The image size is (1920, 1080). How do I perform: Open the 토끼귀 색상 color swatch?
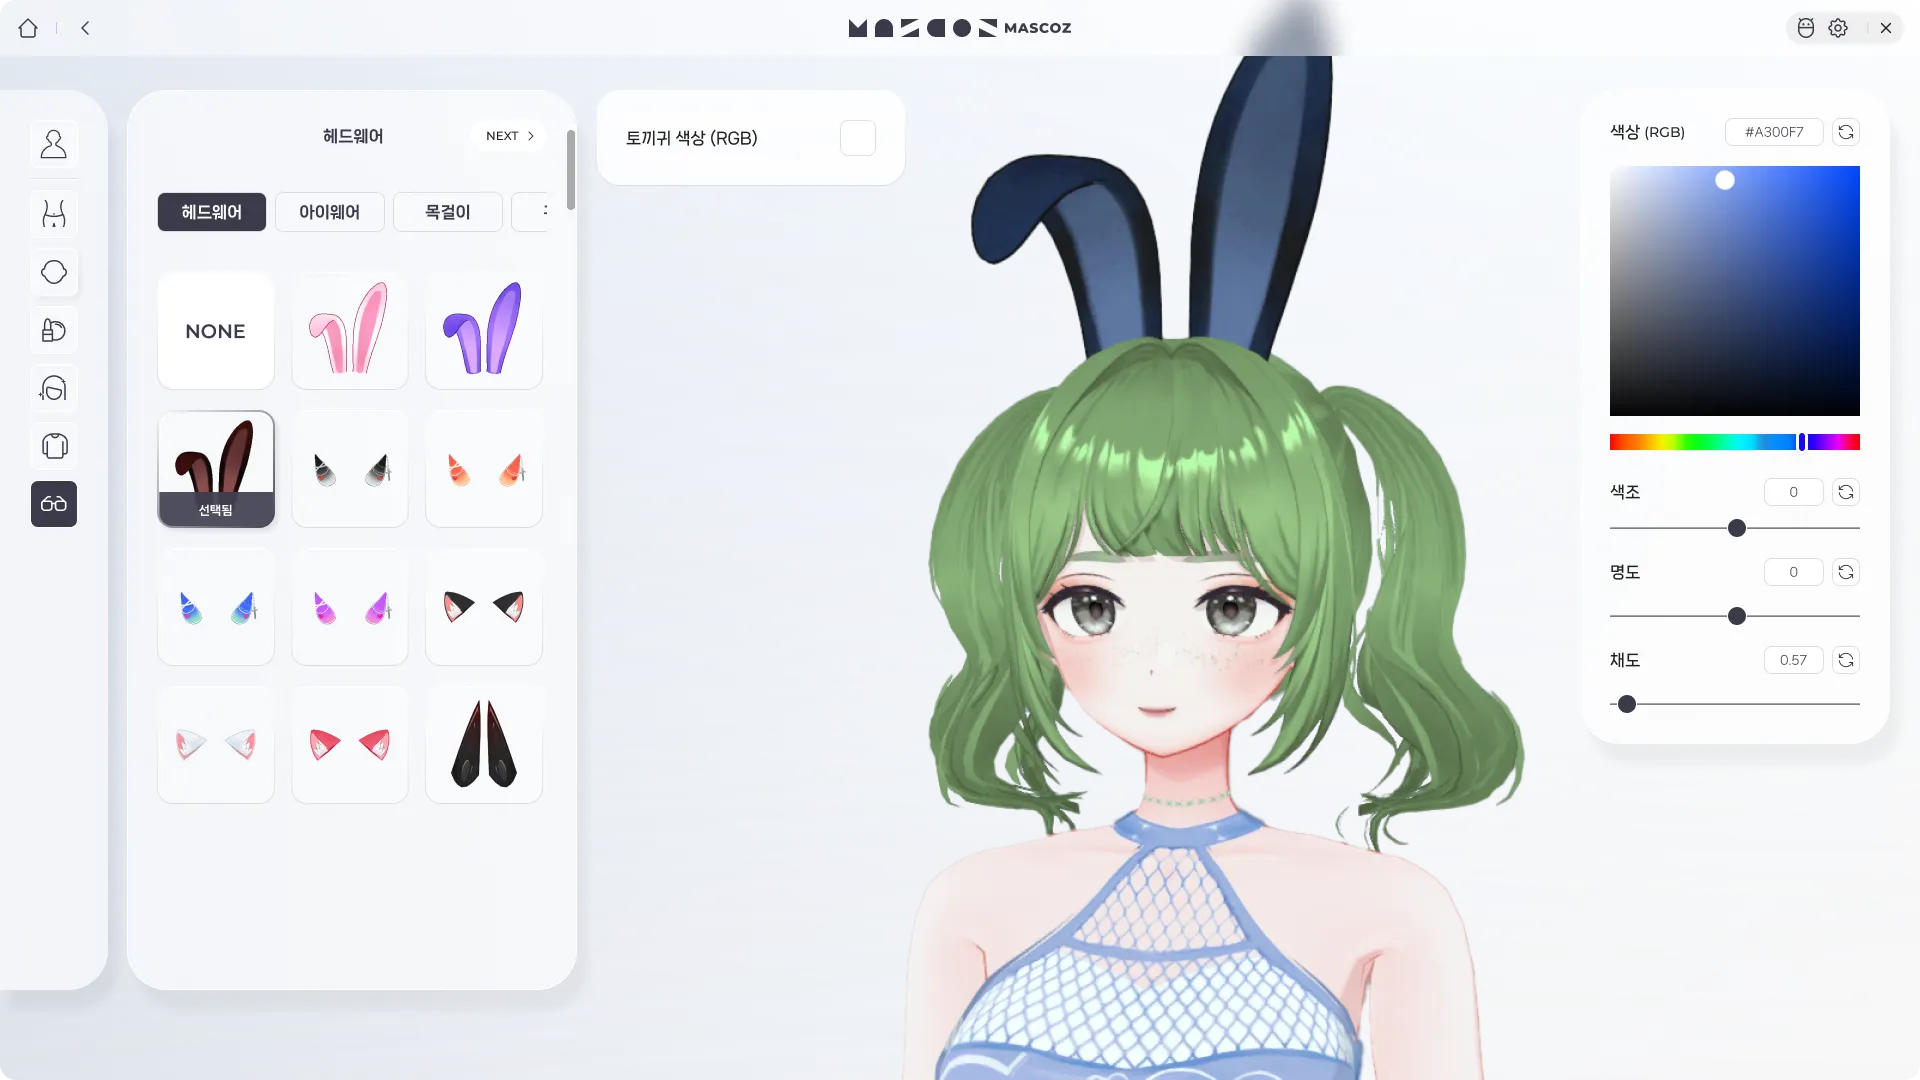(x=857, y=138)
